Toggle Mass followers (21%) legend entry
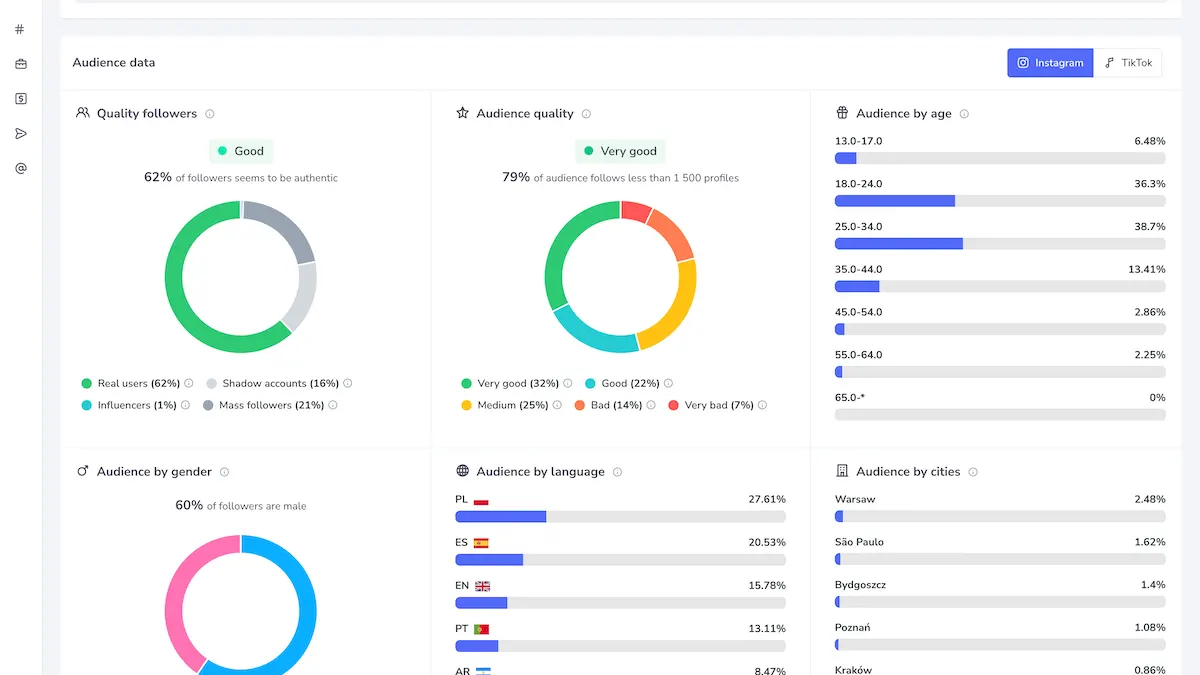Viewport: 1200px width, 675px height. (x=262, y=405)
